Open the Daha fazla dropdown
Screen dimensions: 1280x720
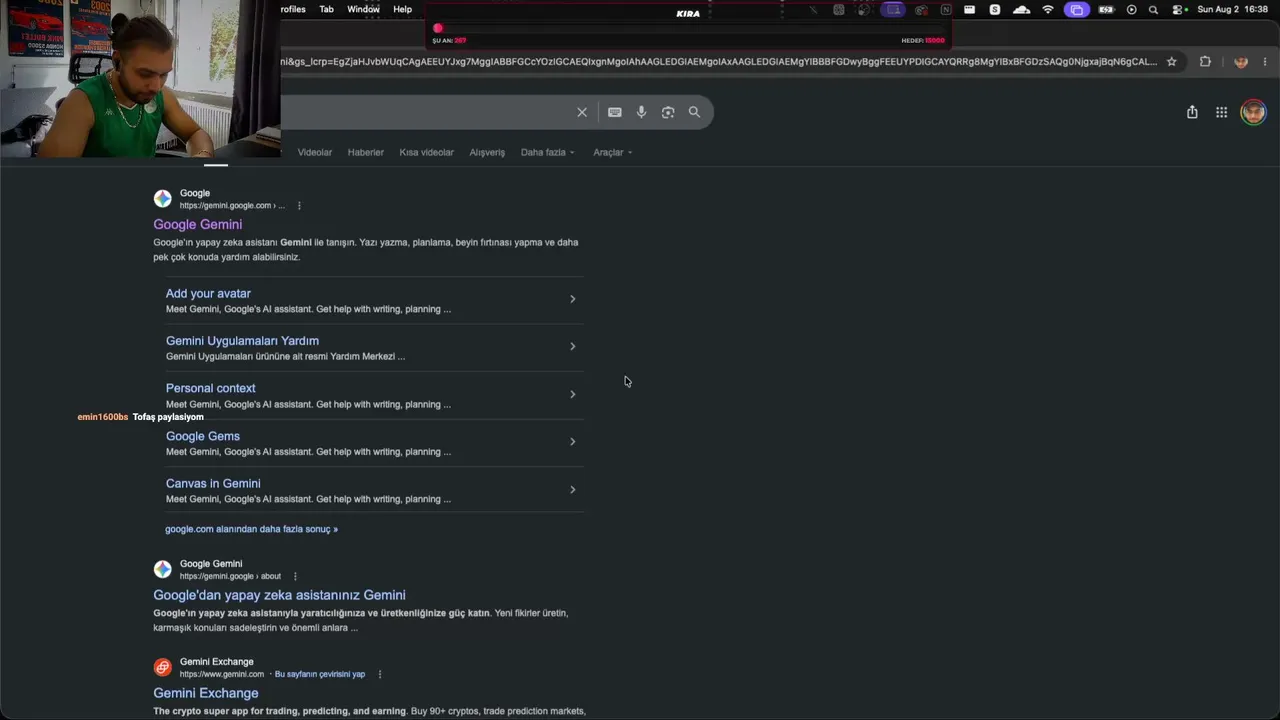(548, 152)
